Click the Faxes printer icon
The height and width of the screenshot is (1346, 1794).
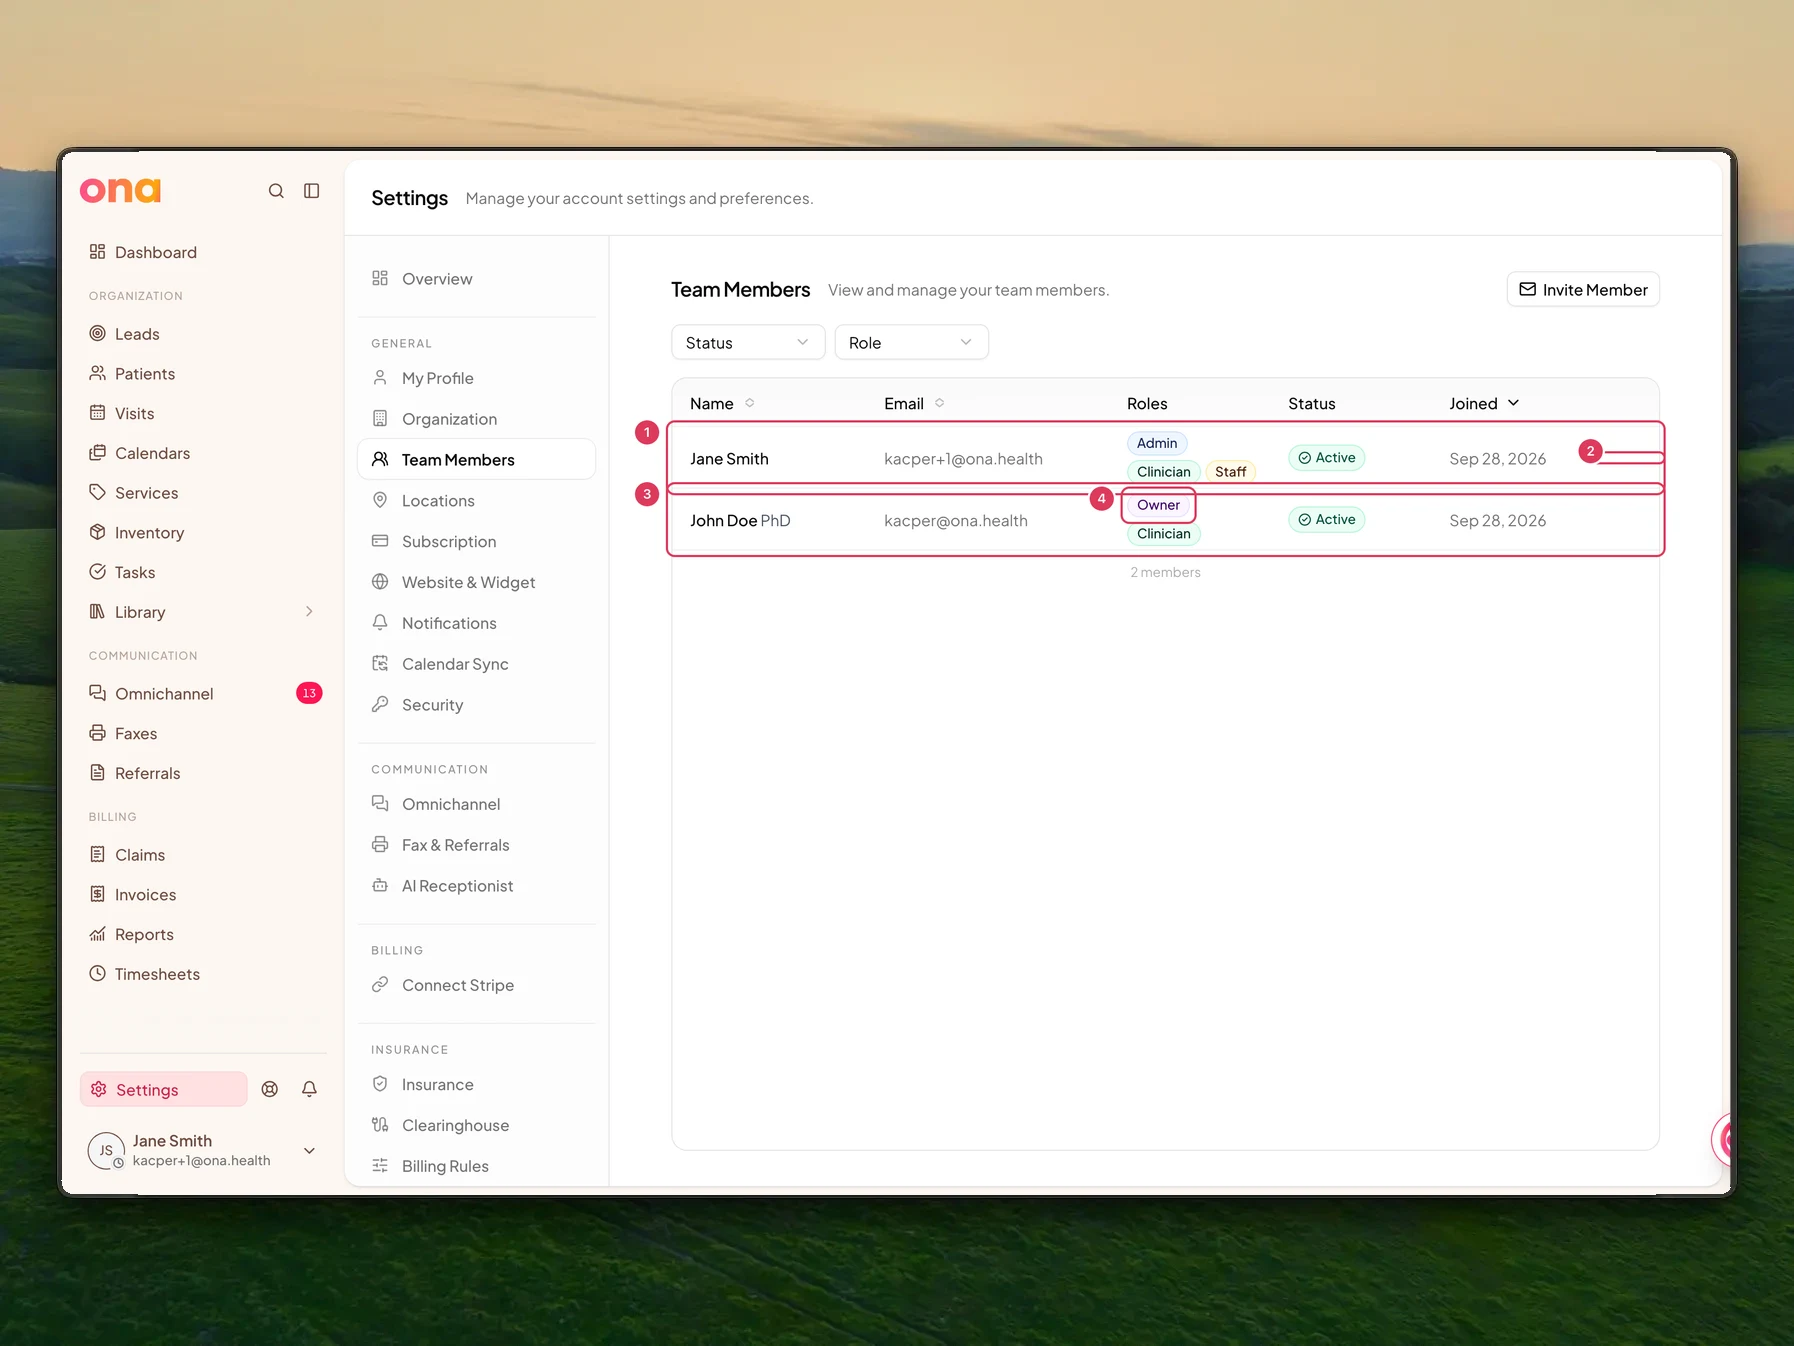coord(97,733)
